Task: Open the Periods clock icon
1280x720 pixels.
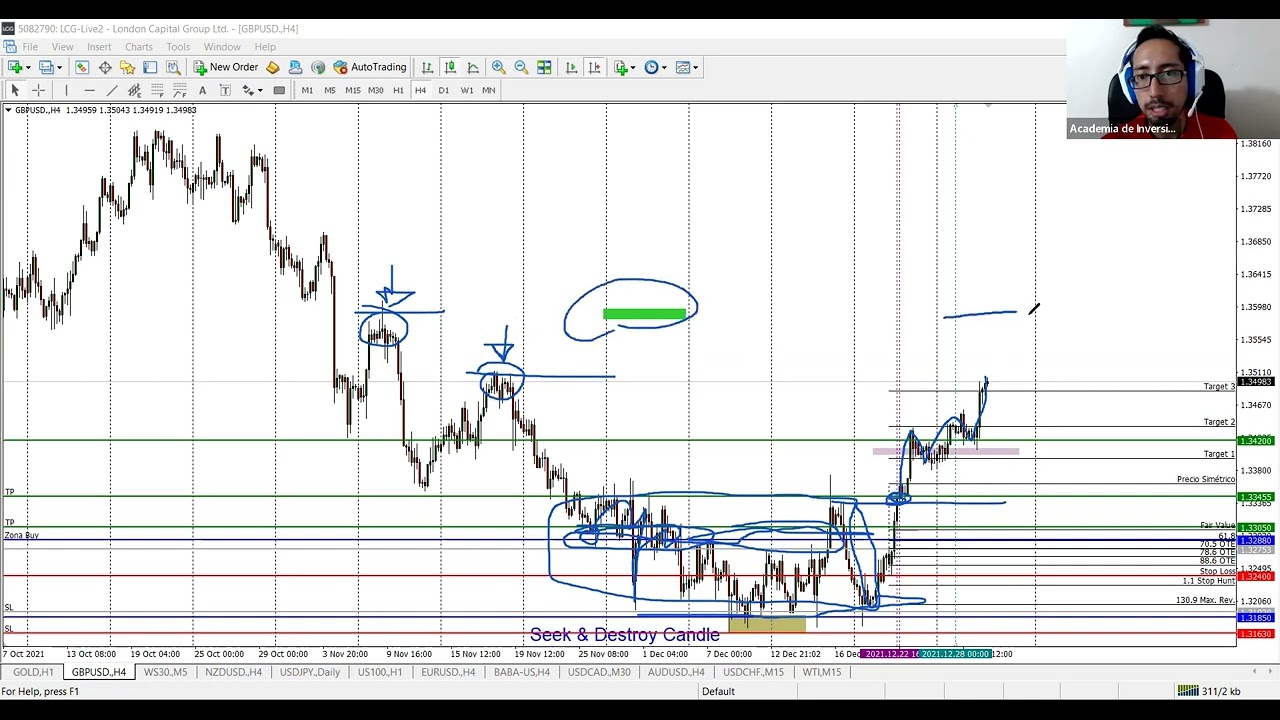Action: pyautogui.click(x=651, y=67)
